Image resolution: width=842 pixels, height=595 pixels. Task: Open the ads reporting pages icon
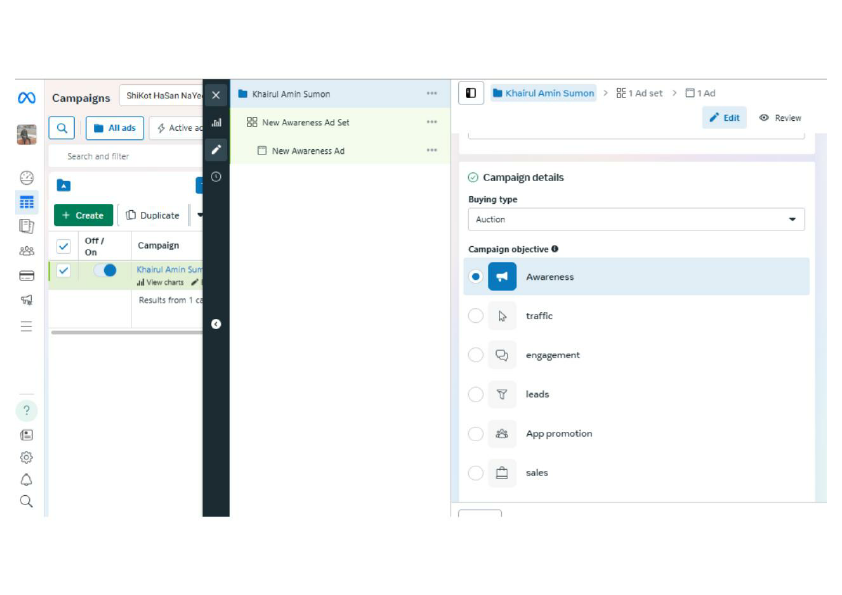[x=27, y=226]
